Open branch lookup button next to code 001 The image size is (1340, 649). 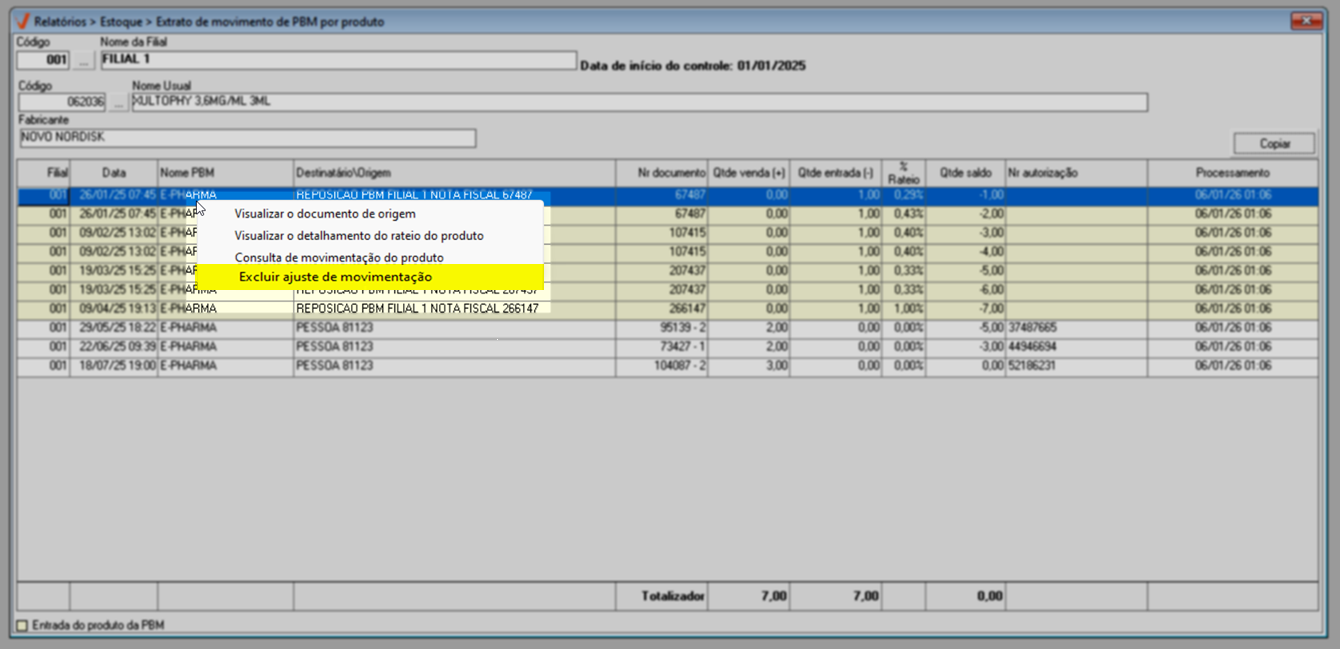tap(84, 61)
